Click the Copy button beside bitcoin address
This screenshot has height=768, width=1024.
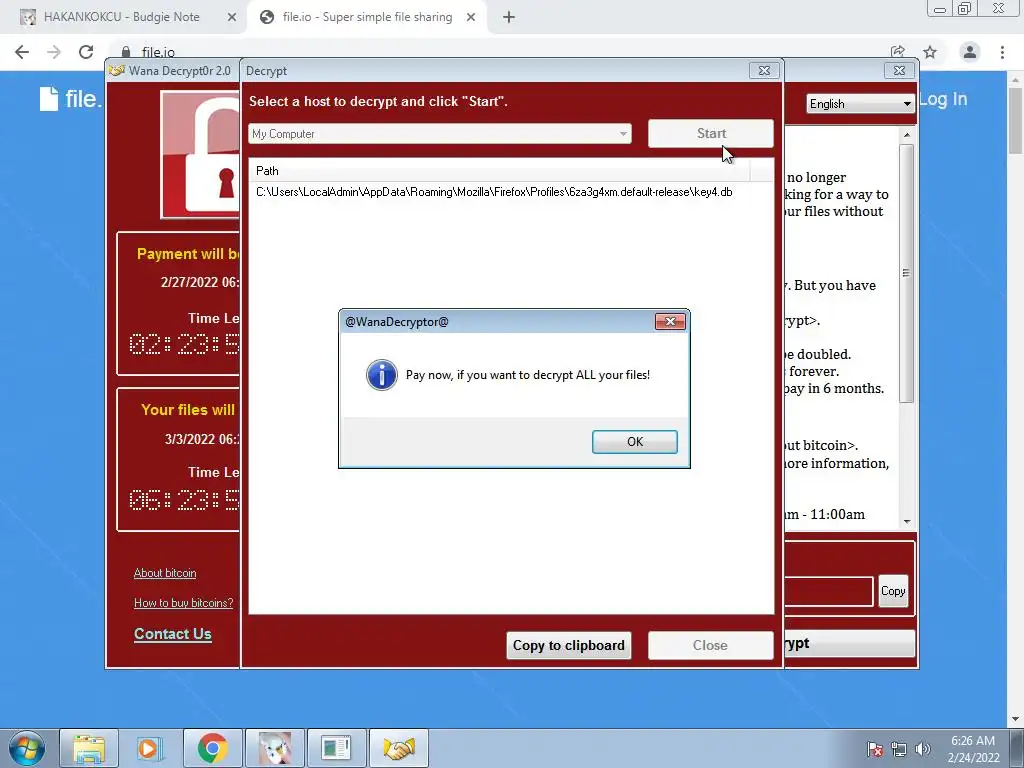click(893, 591)
